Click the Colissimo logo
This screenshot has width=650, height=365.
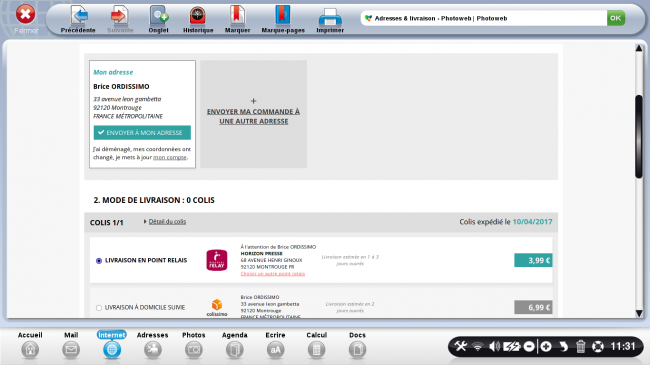[x=217, y=308]
